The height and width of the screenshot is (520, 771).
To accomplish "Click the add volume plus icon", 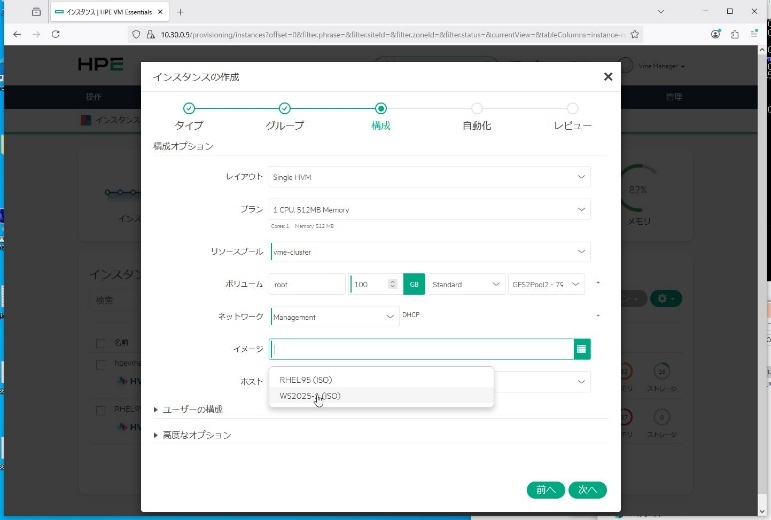I will click(598, 284).
